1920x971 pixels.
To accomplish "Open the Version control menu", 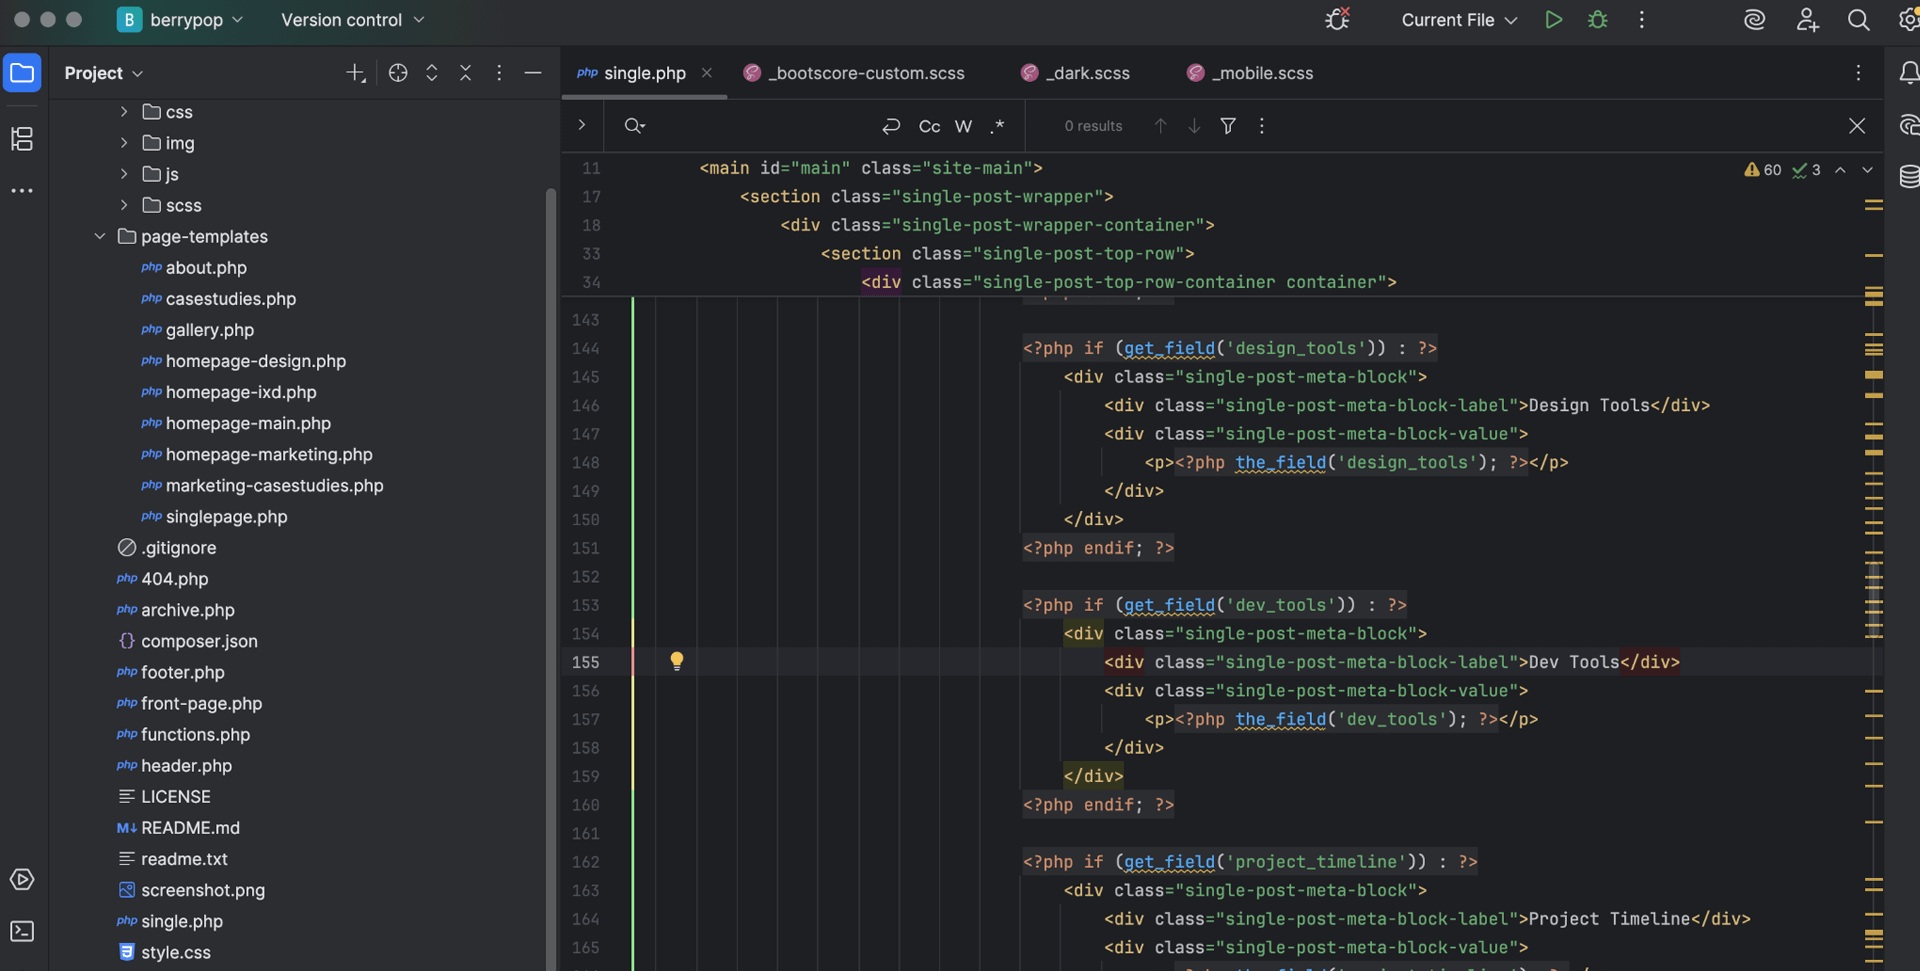I will (x=352, y=20).
